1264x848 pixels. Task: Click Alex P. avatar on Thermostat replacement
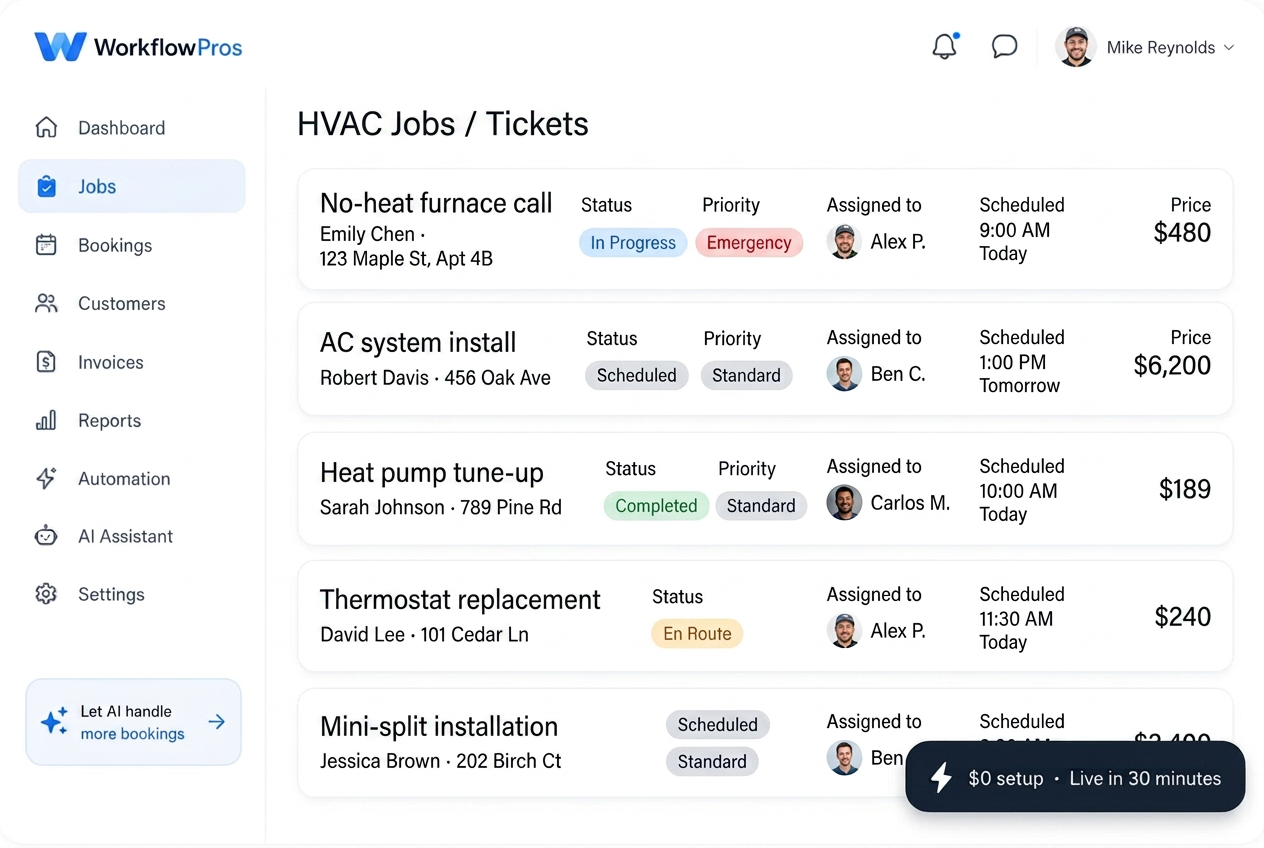(844, 630)
